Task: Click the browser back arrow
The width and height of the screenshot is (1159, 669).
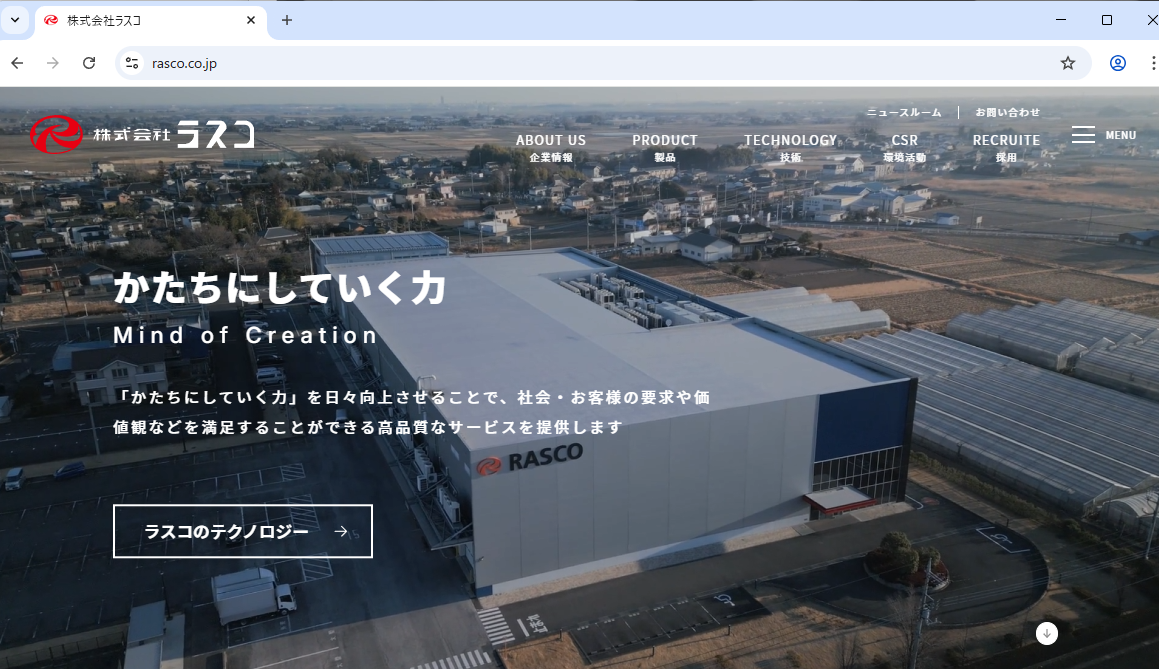Action: click(x=16, y=62)
